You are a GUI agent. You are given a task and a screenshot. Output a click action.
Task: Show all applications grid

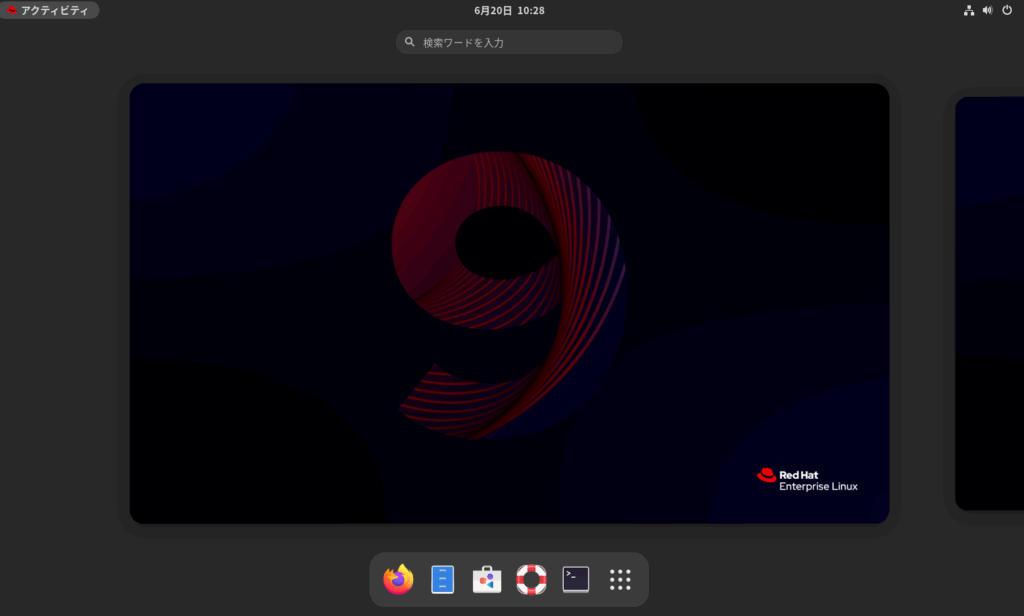pyautogui.click(x=620, y=579)
